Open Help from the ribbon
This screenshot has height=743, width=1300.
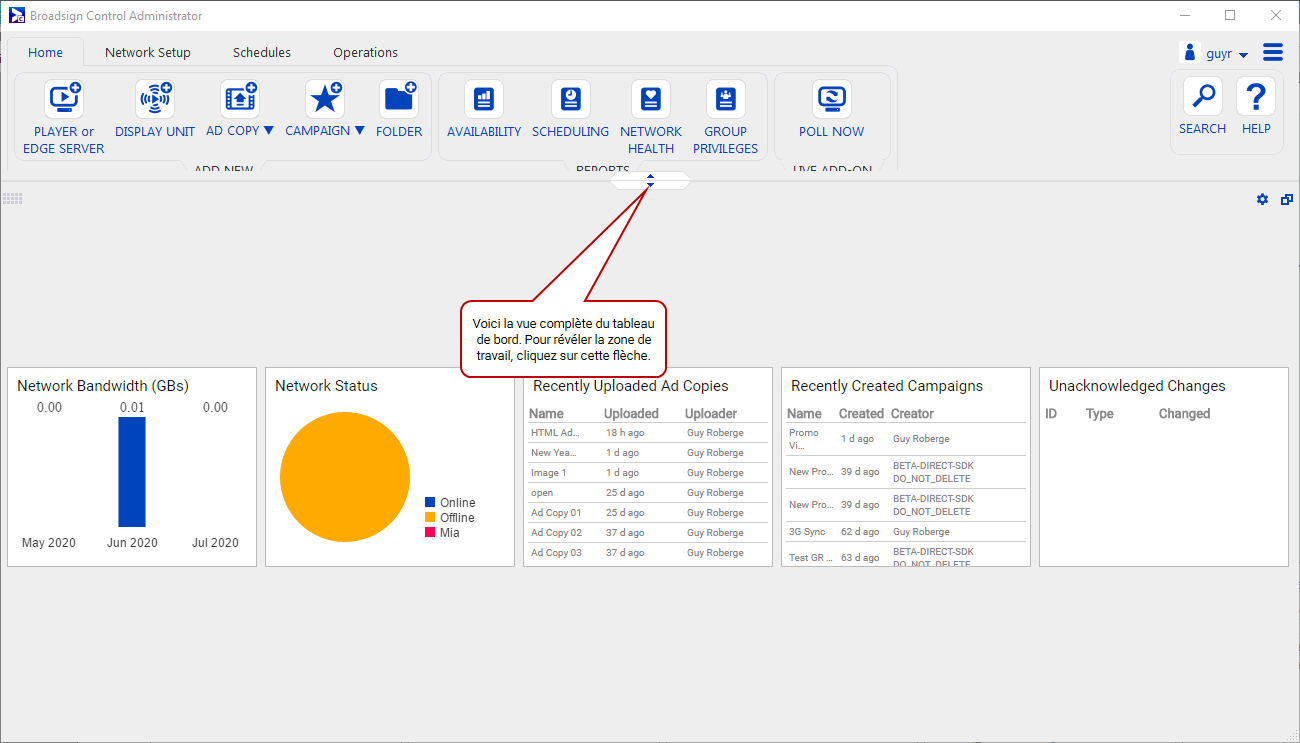click(x=1256, y=97)
